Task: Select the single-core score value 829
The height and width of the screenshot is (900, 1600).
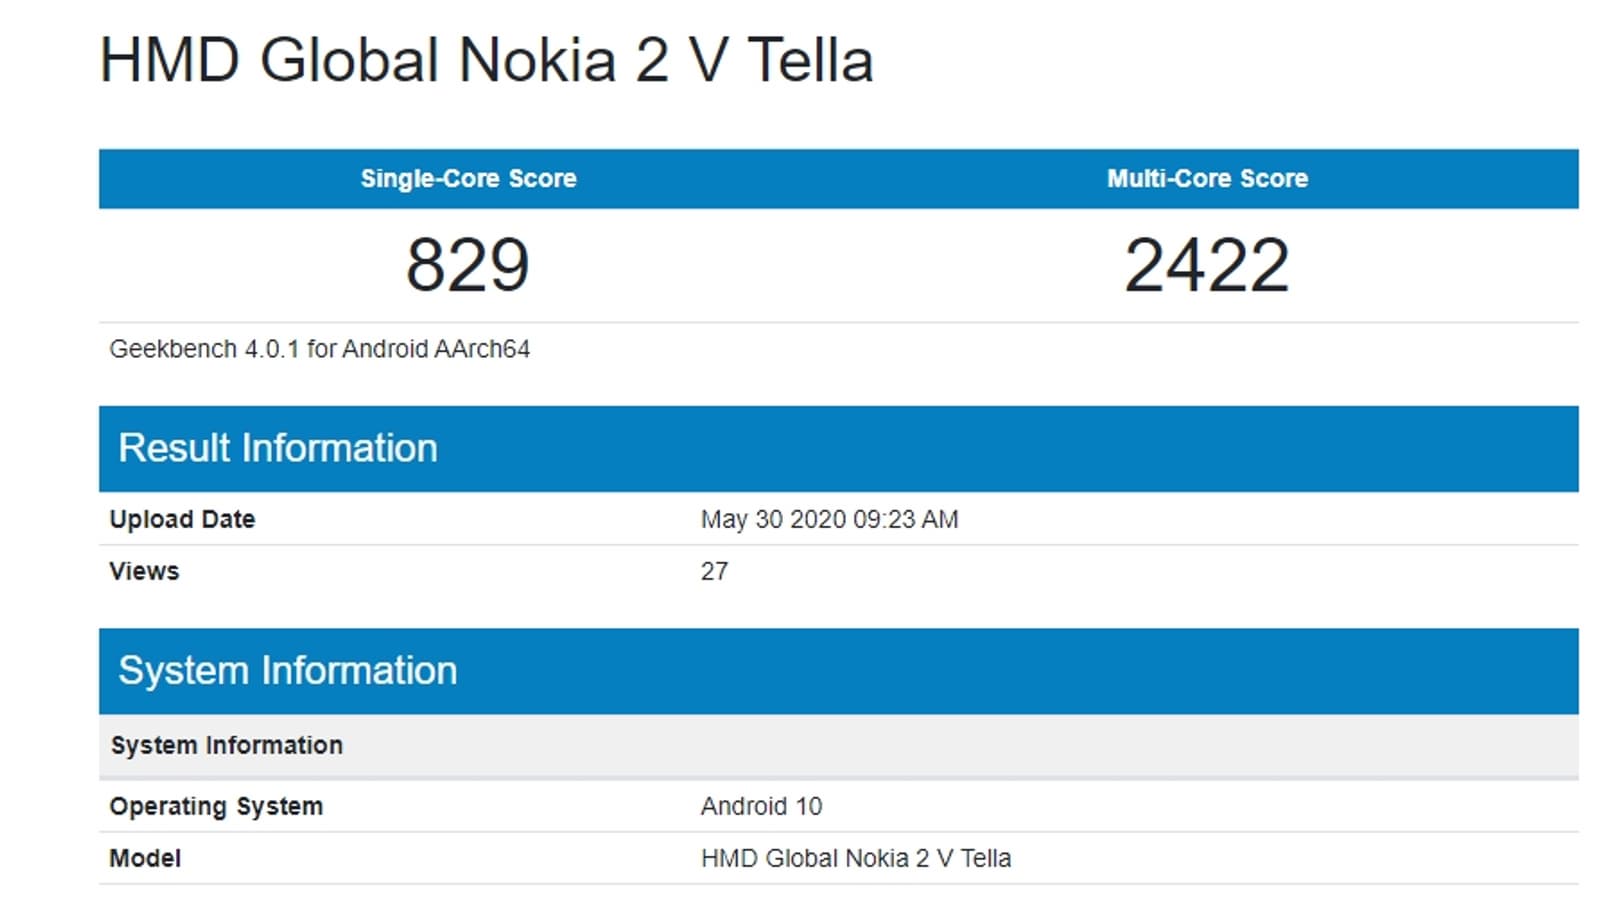Action: (467, 265)
